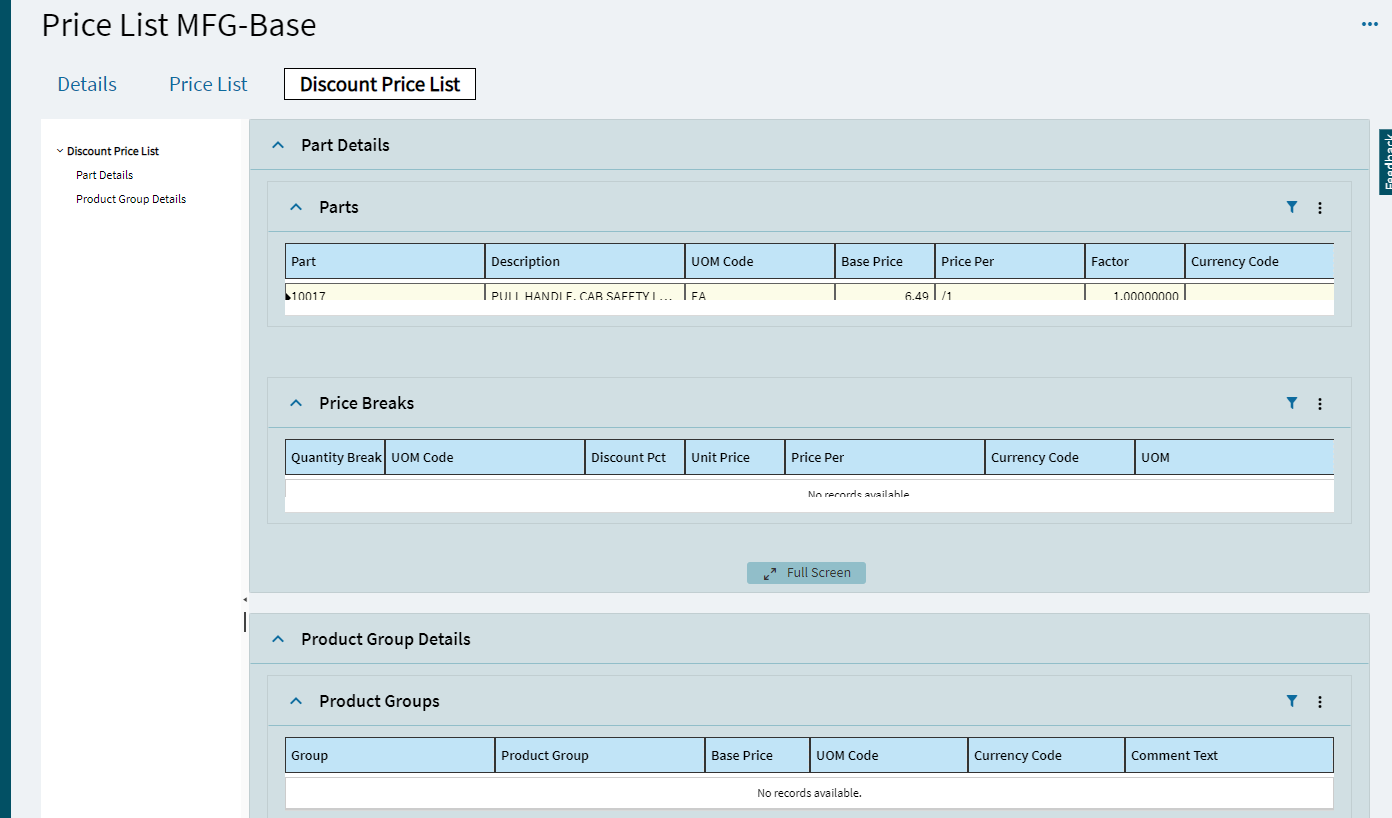Sort Parts grid by Part column

point(385,261)
